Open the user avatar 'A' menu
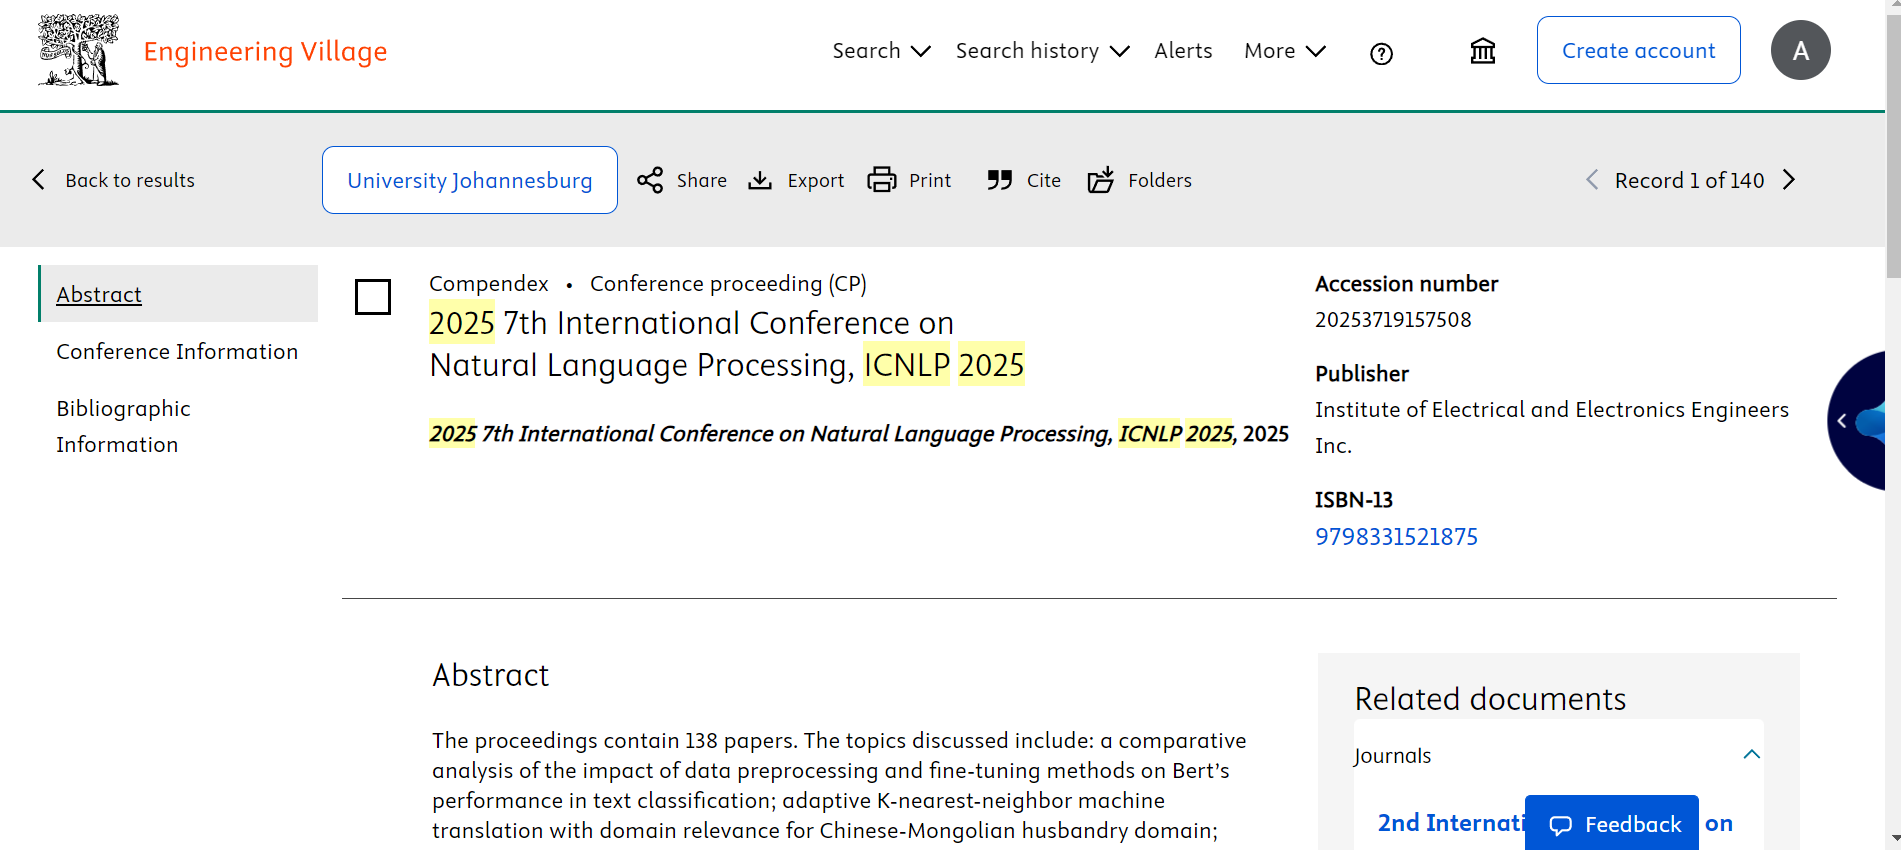The height and width of the screenshot is (850, 1901). click(x=1800, y=51)
